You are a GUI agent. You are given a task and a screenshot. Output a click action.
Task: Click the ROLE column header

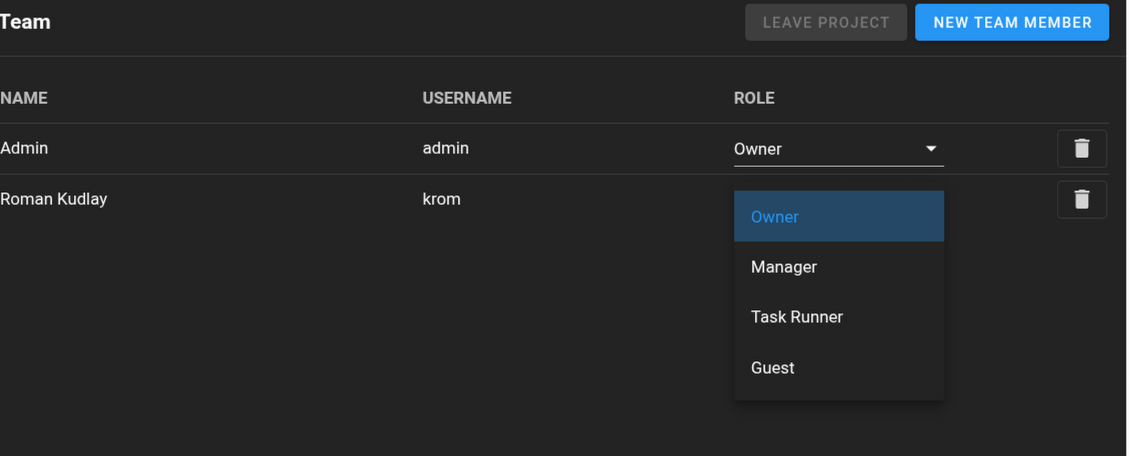click(754, 98)
